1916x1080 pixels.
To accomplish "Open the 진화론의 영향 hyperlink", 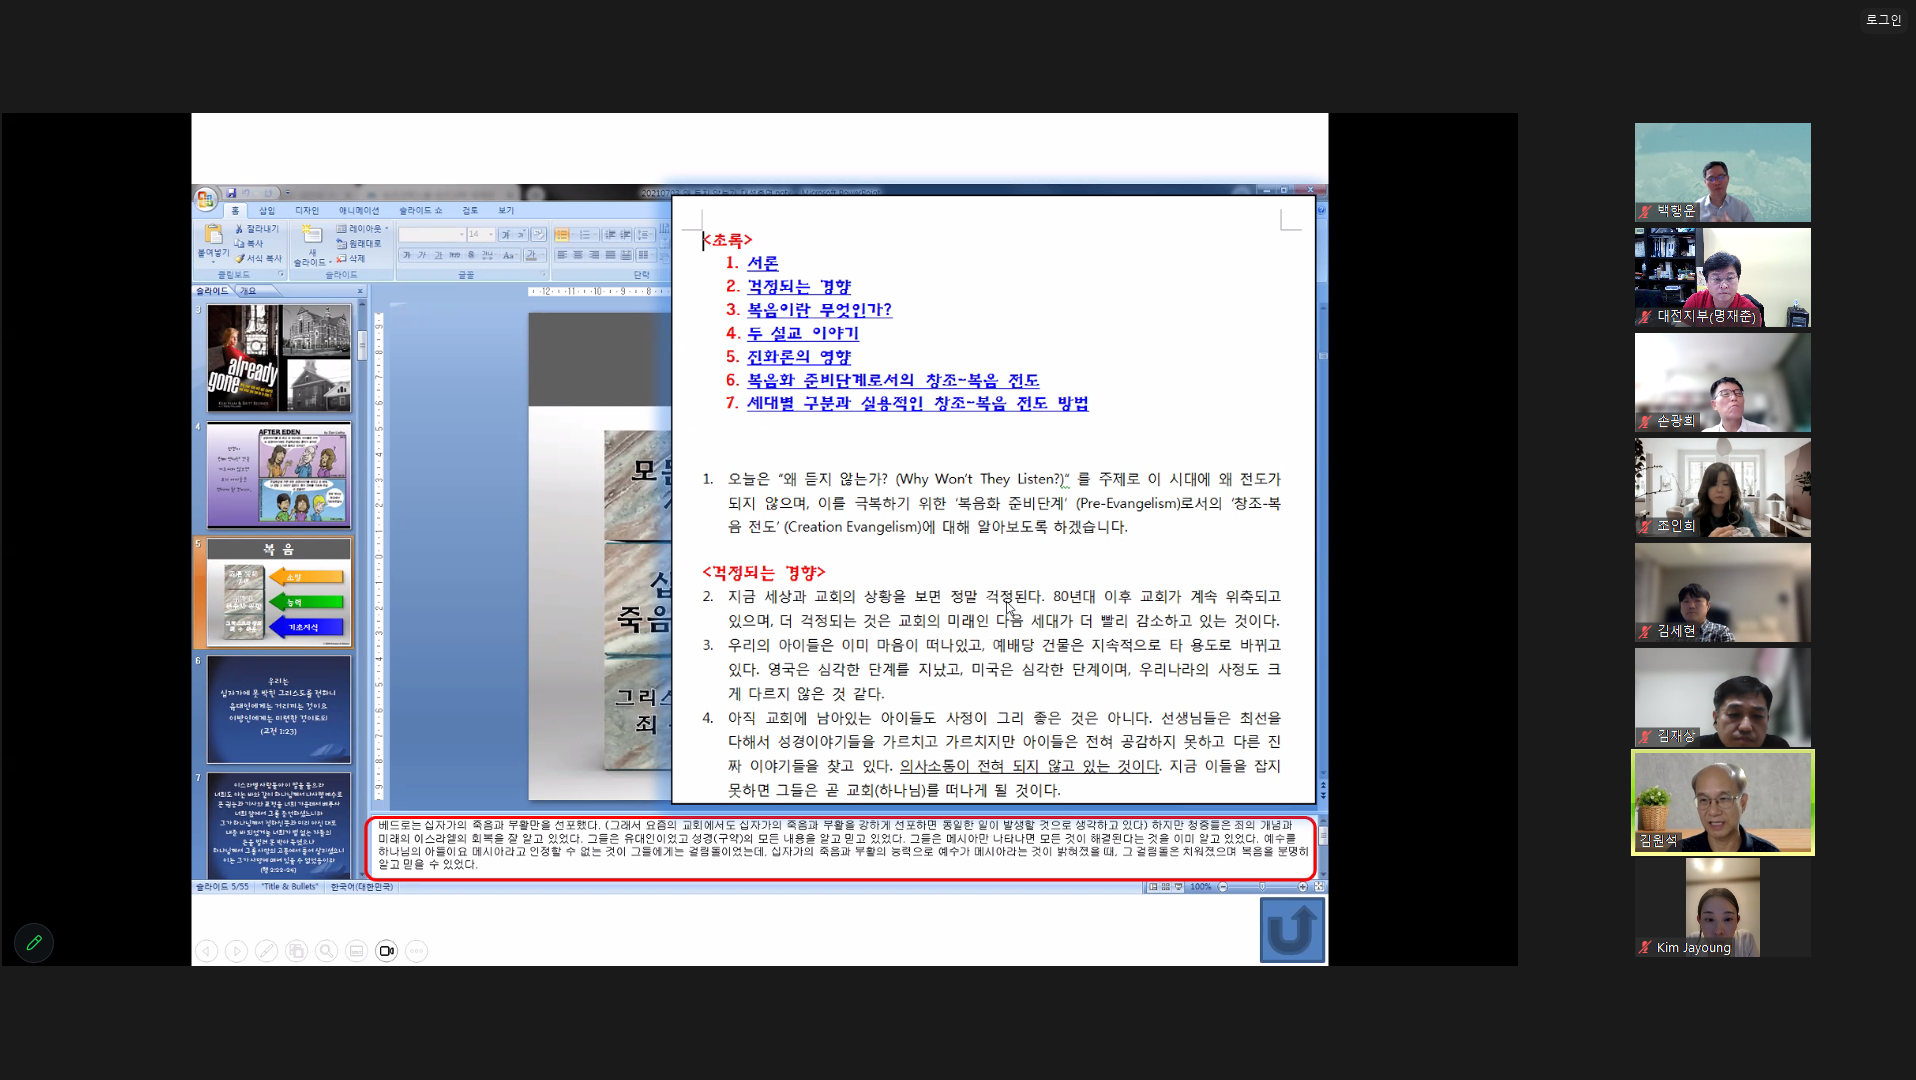I will tap(799, 357).
